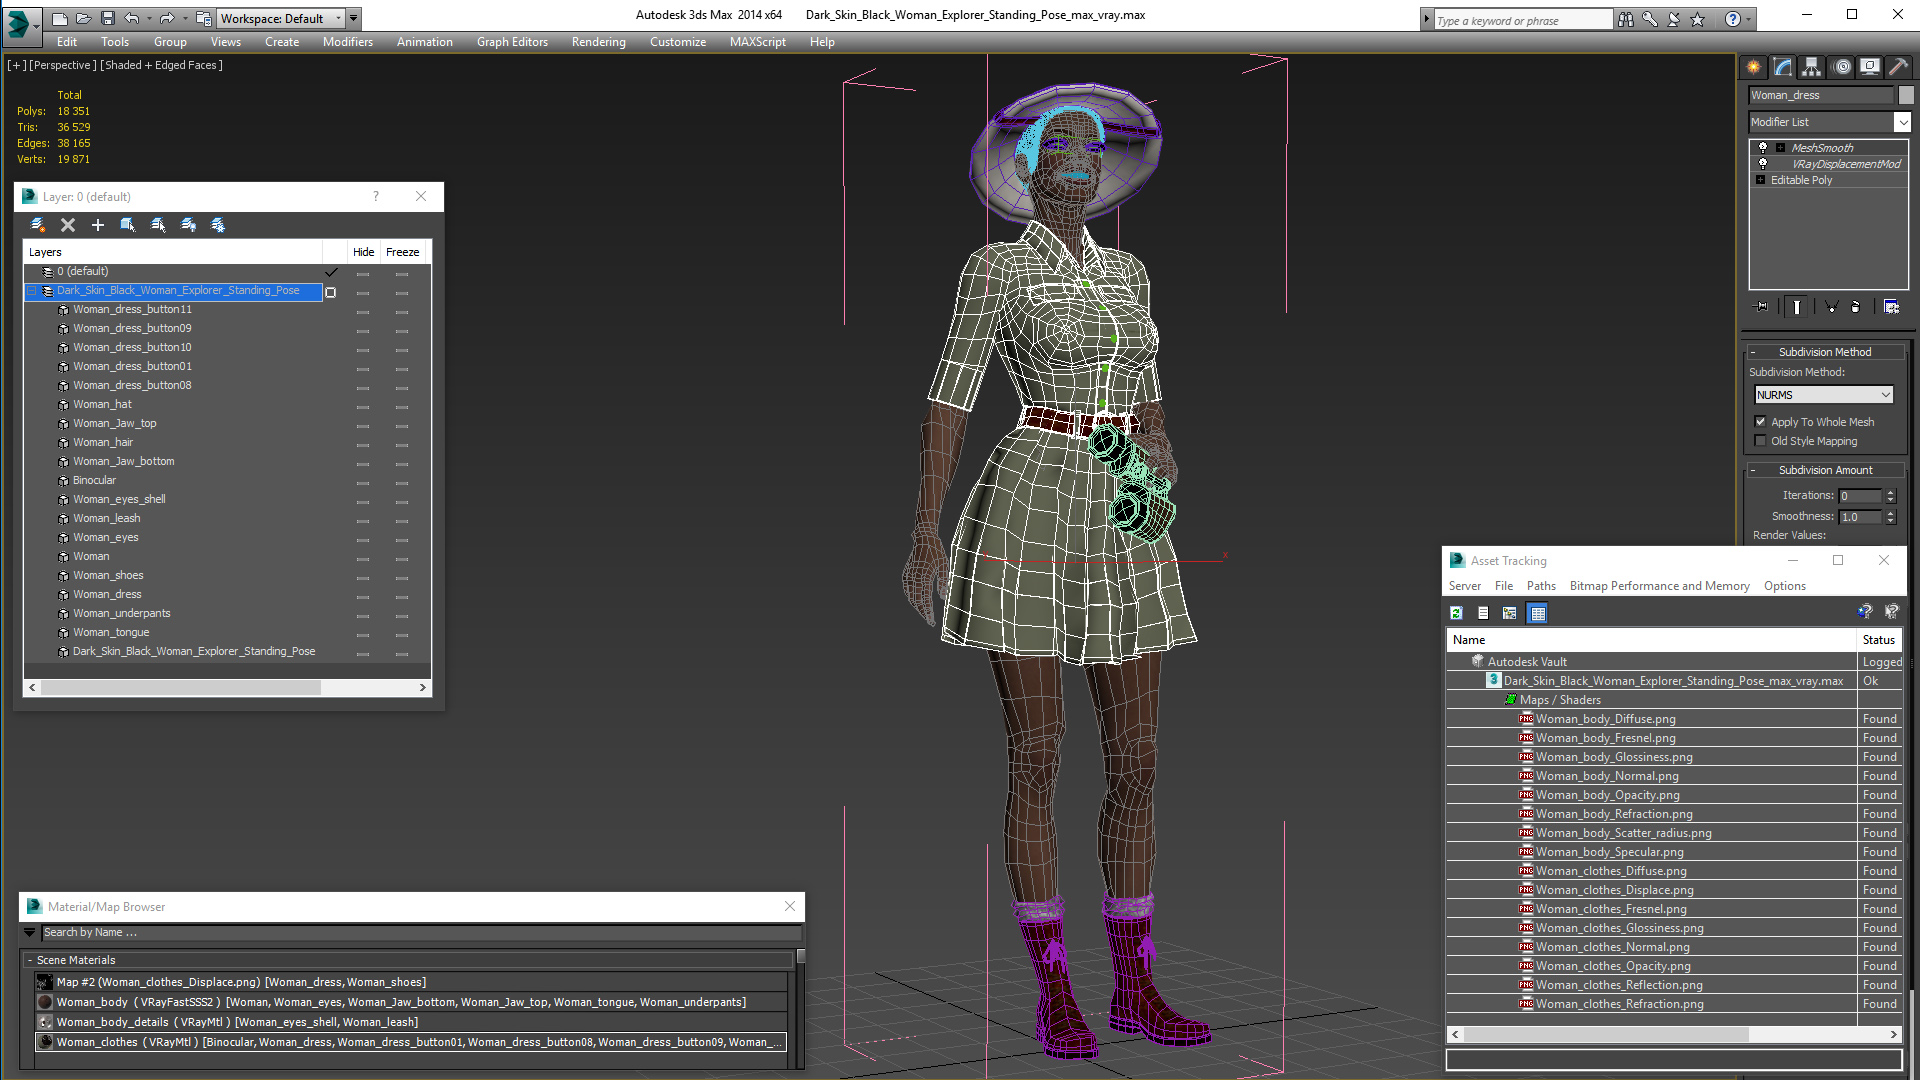Open the Modifier List dropdown
1920x1080 pixels.
1902,122
